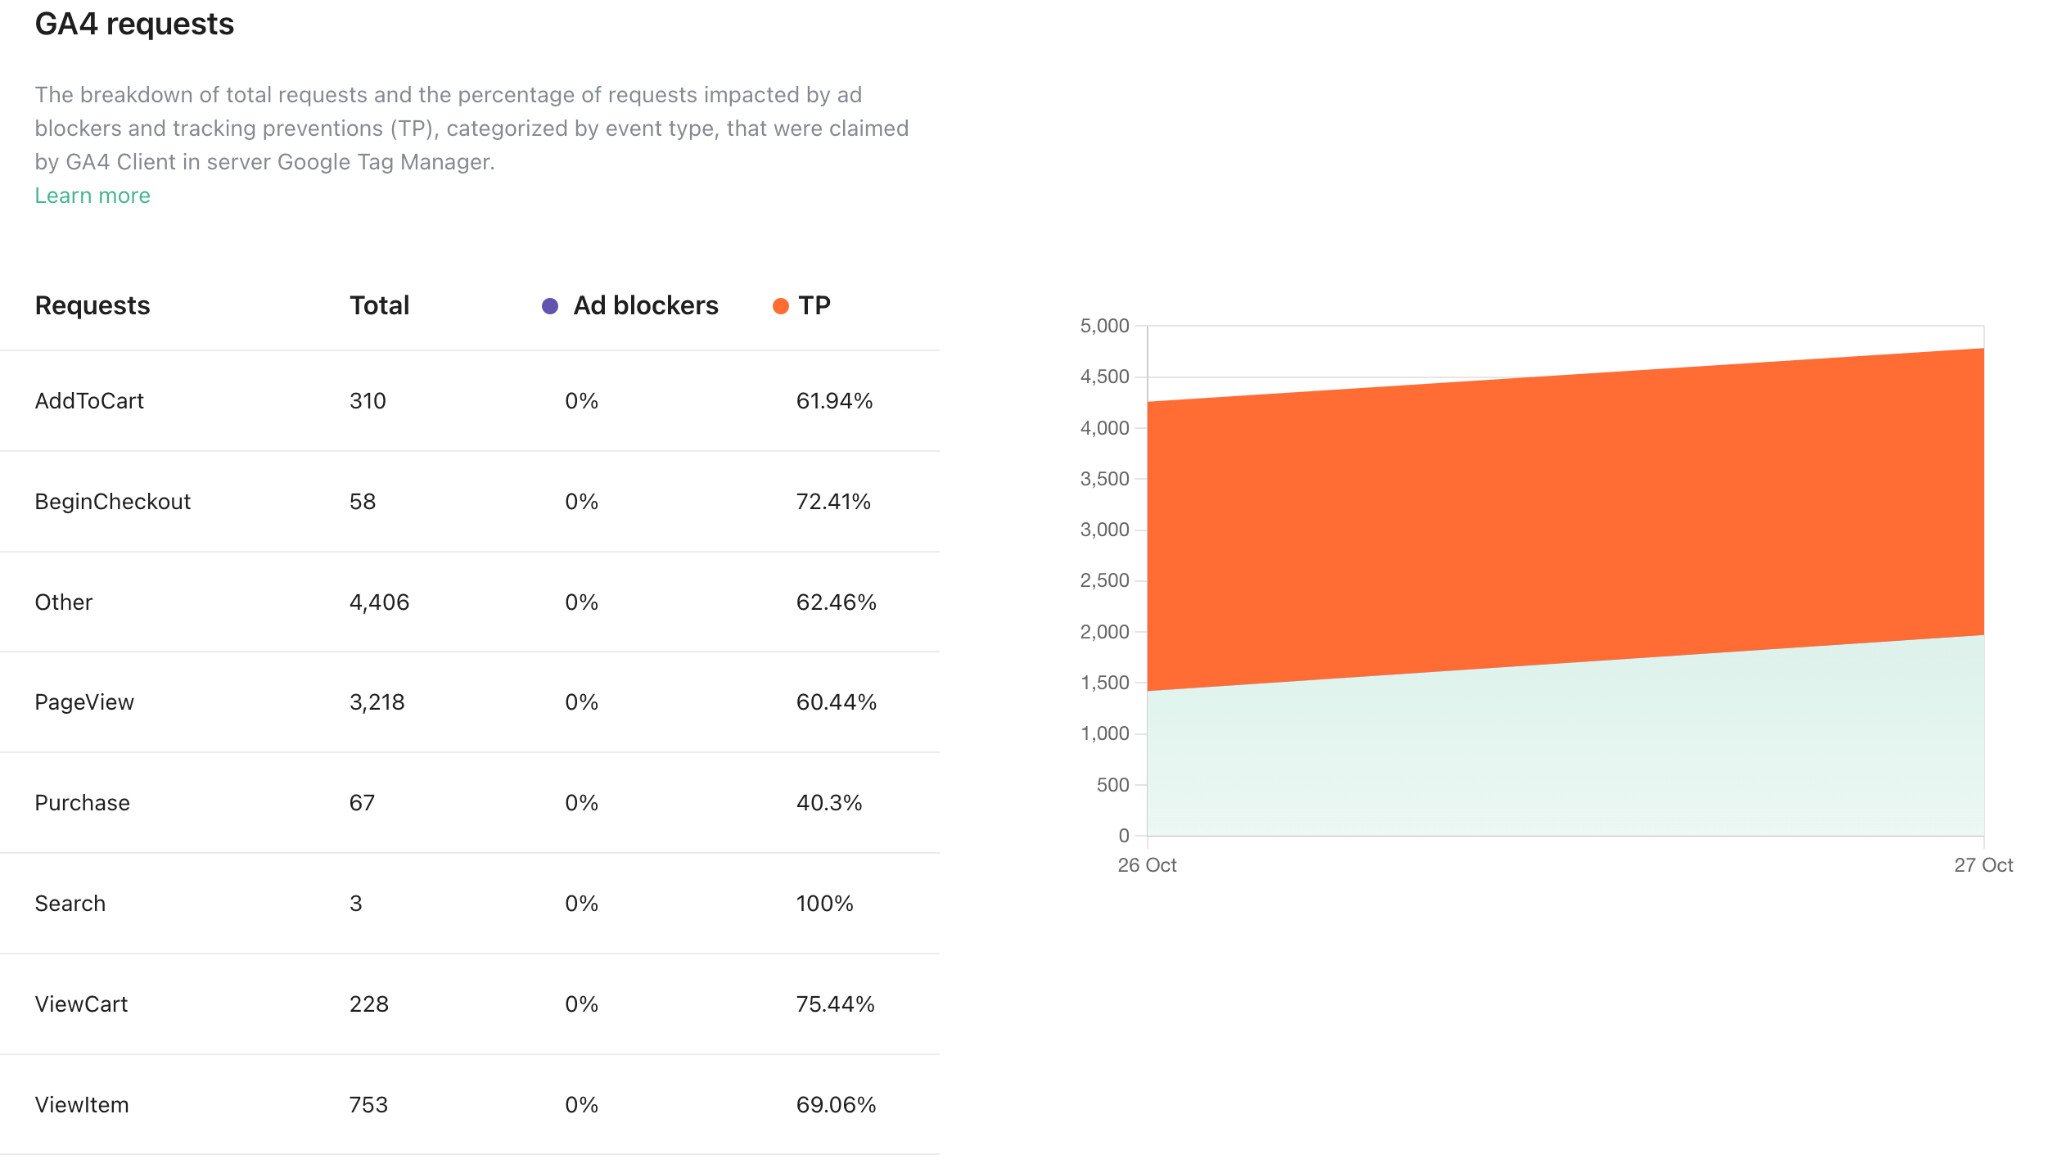Image resolution: width=2048 pixels, height=1175 pixels.
Task: Click the 26 Oct axis label
Action: click(x=1147, y=865)
